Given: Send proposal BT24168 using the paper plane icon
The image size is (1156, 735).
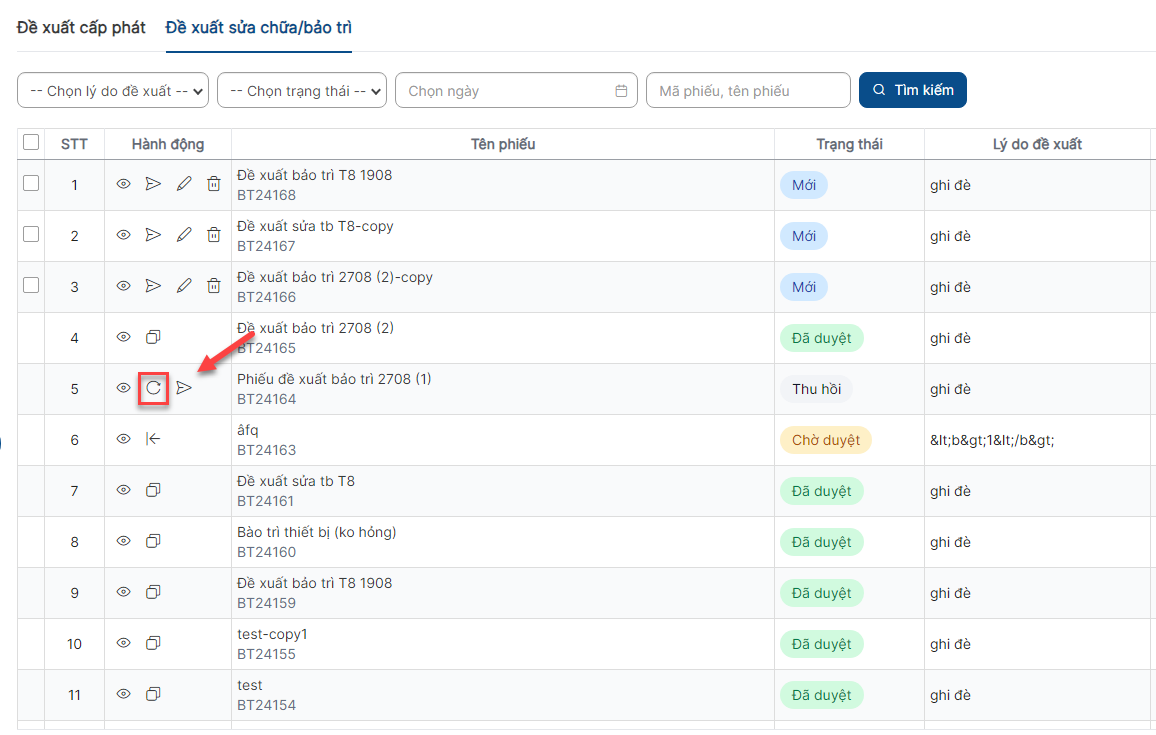Looking at the screenshot, I should click(x=153, y=184).
